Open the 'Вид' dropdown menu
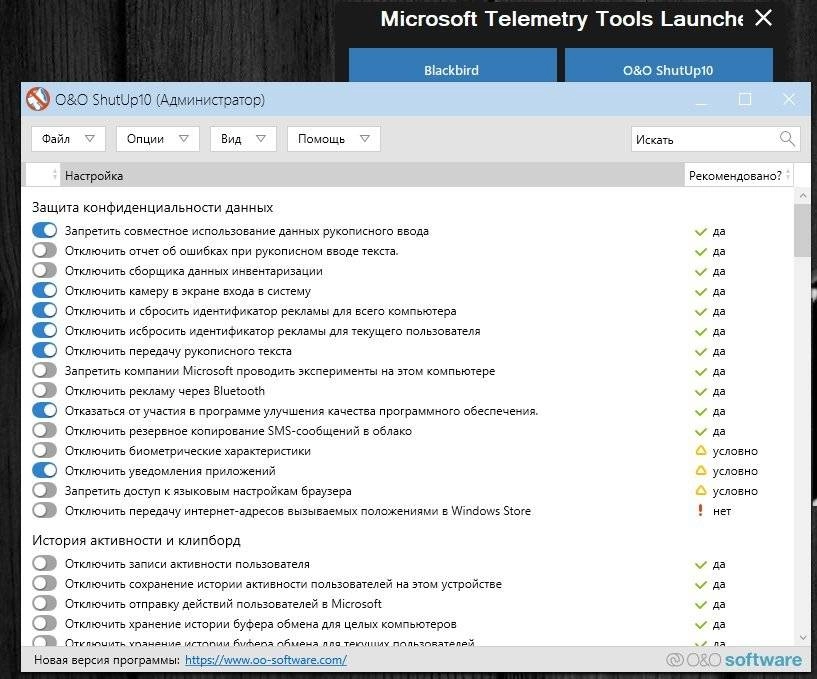Image resolution: width=817 pixels, height=679 pixels. point(243,139)
